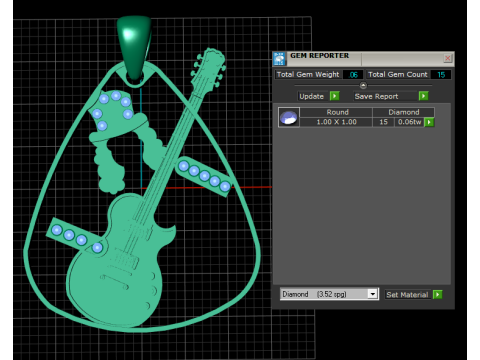Image resolution: width=480 pixels, height=360 pixels.
Task: Collapse the panel with the round arrow toggle
Action: coord(363,86)
